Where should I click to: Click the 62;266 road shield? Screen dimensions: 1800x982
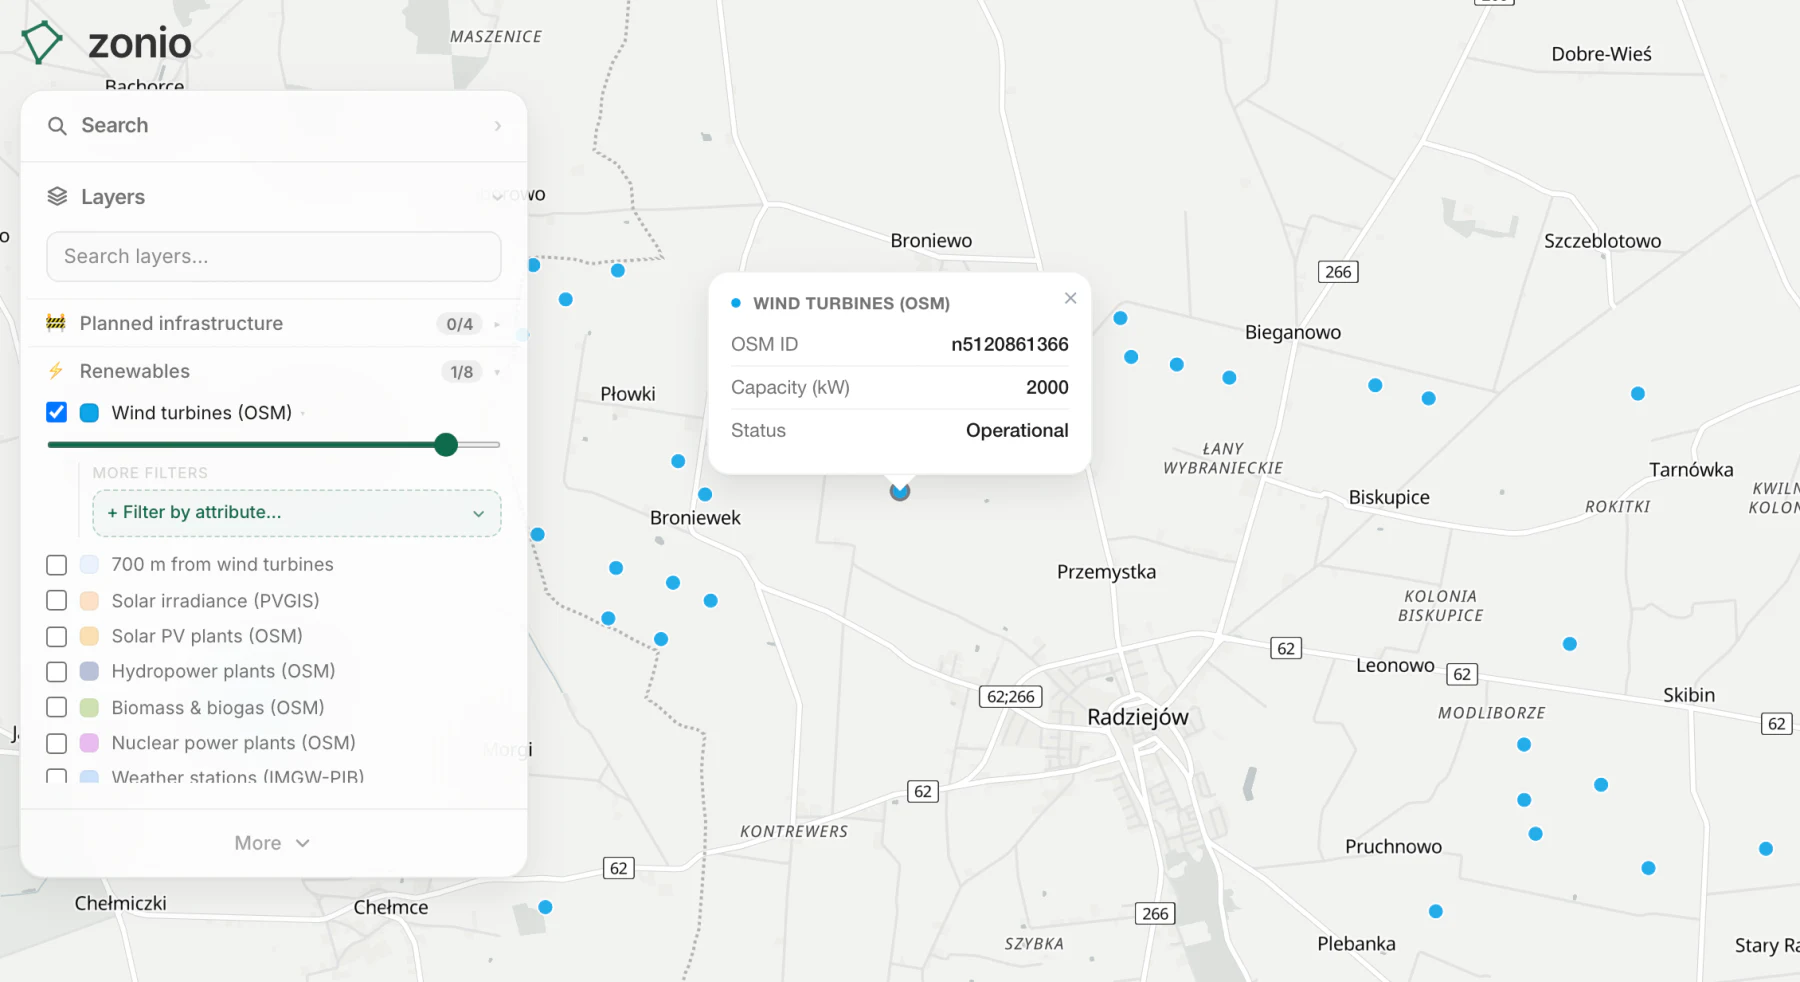click(1010, 697)
